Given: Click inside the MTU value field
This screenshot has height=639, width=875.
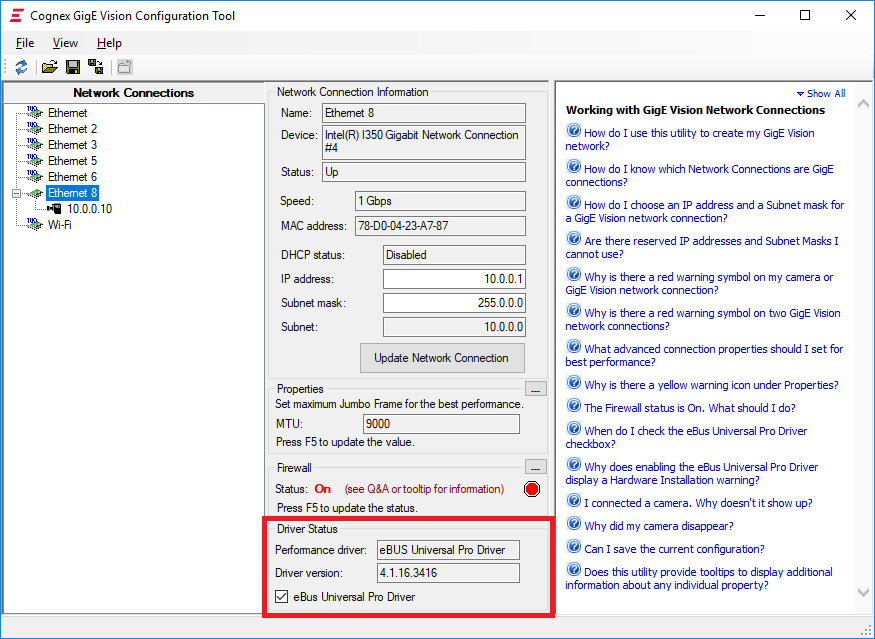Looking at the screenshot, I should tap(440, 424).
